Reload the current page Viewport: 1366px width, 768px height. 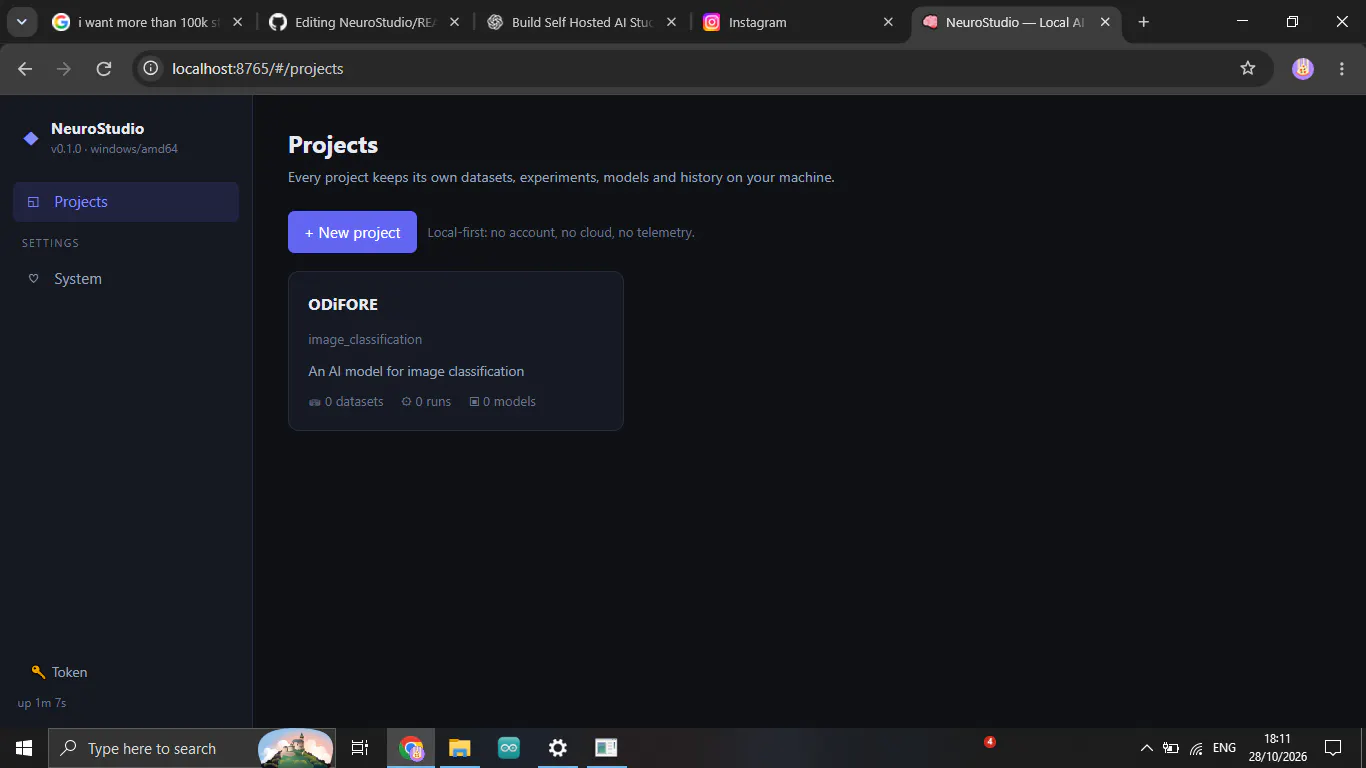(x=103, y=68)
